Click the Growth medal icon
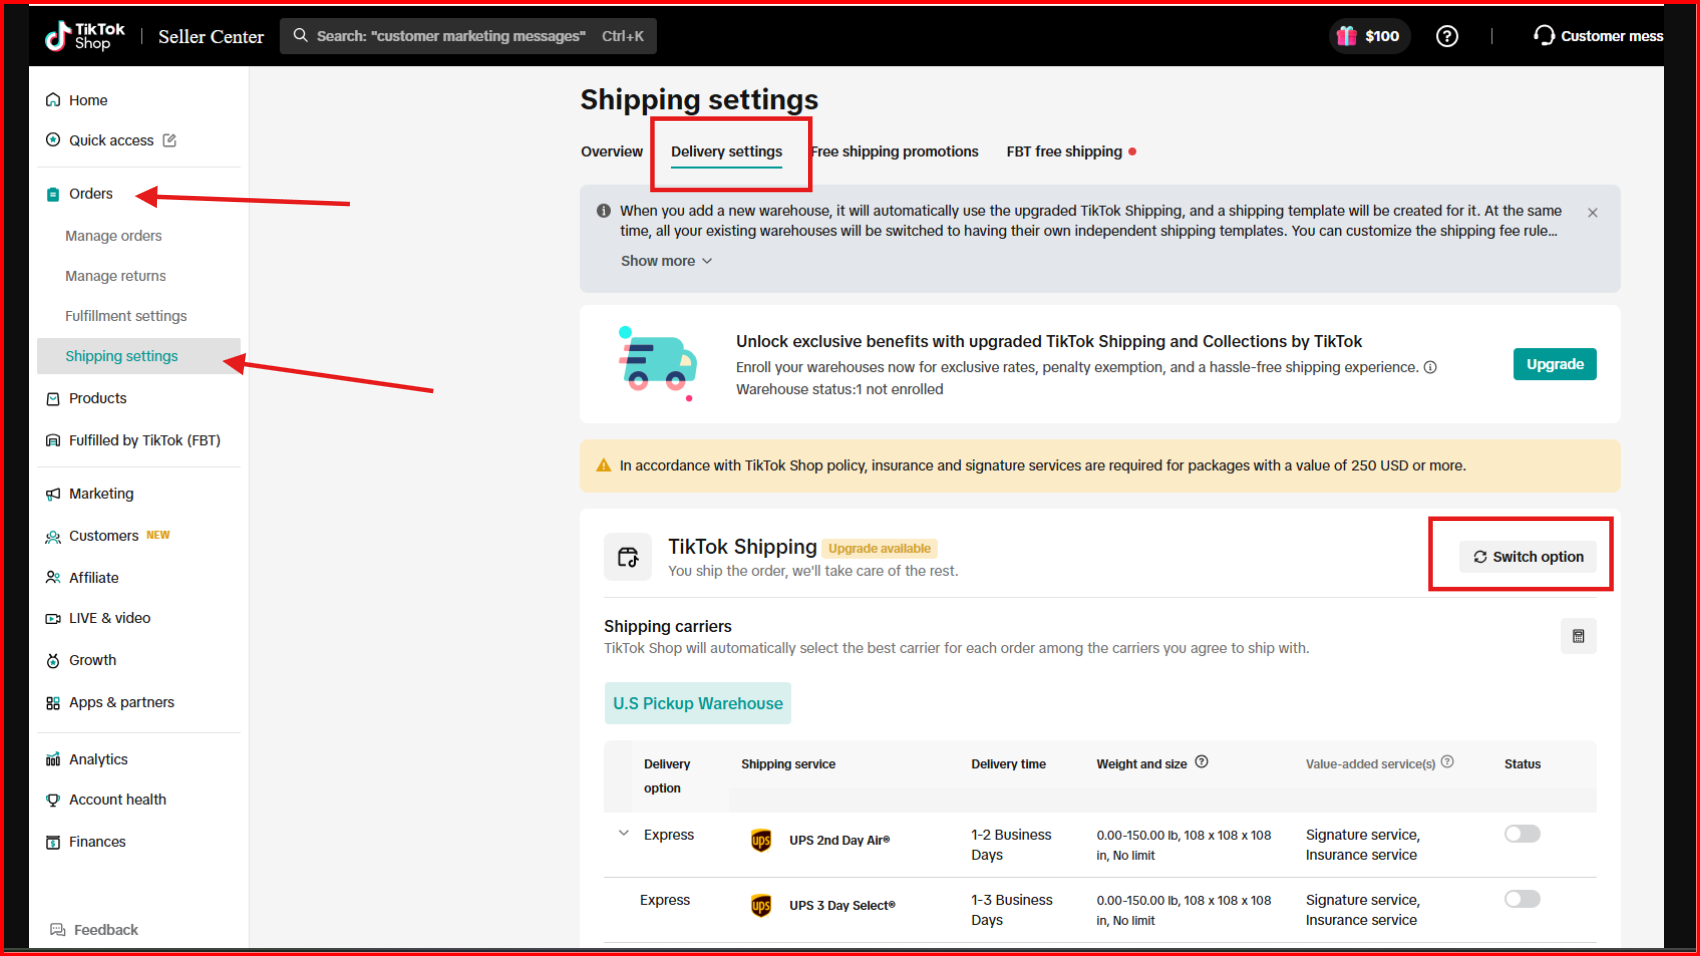 click(x=53, y=661)
